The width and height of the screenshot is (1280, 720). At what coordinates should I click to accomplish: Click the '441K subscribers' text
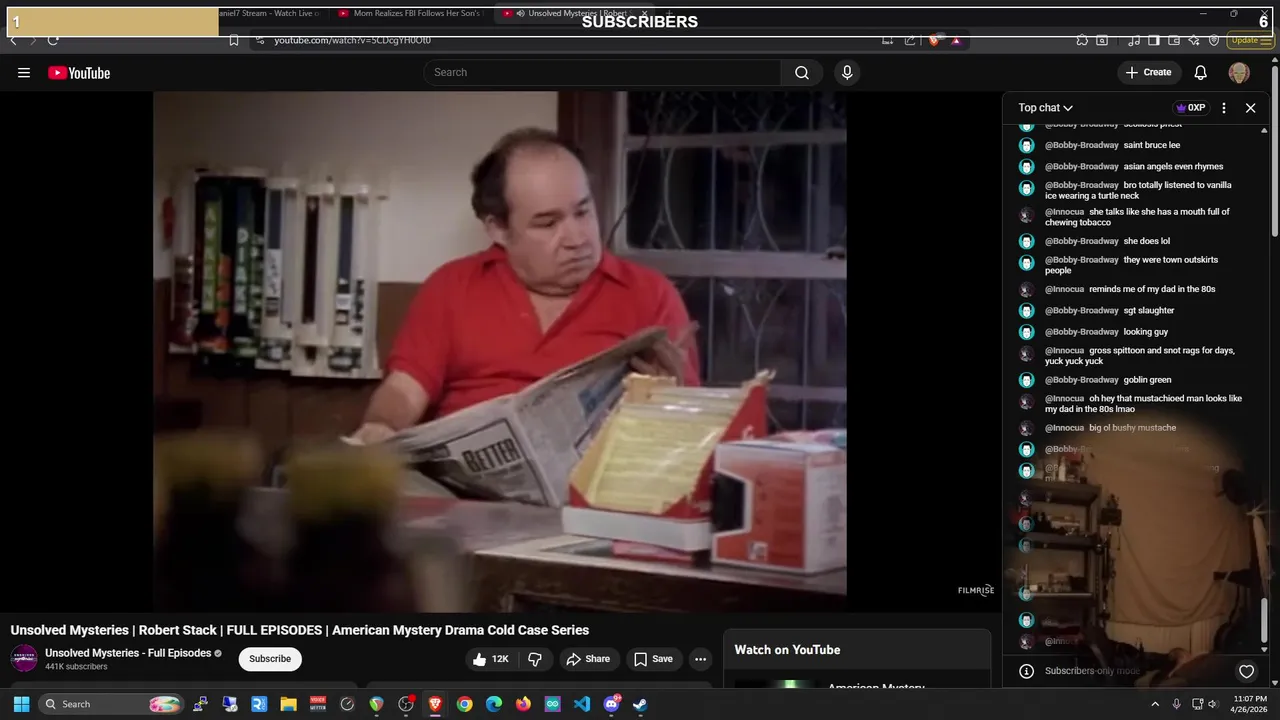coord(76,667)
